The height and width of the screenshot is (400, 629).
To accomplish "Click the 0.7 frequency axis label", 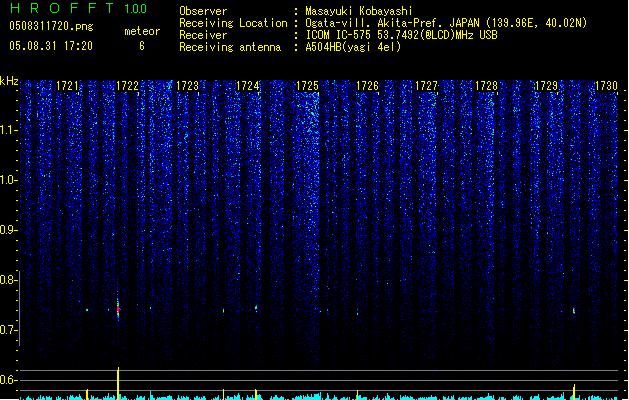I will coord(8,330).
